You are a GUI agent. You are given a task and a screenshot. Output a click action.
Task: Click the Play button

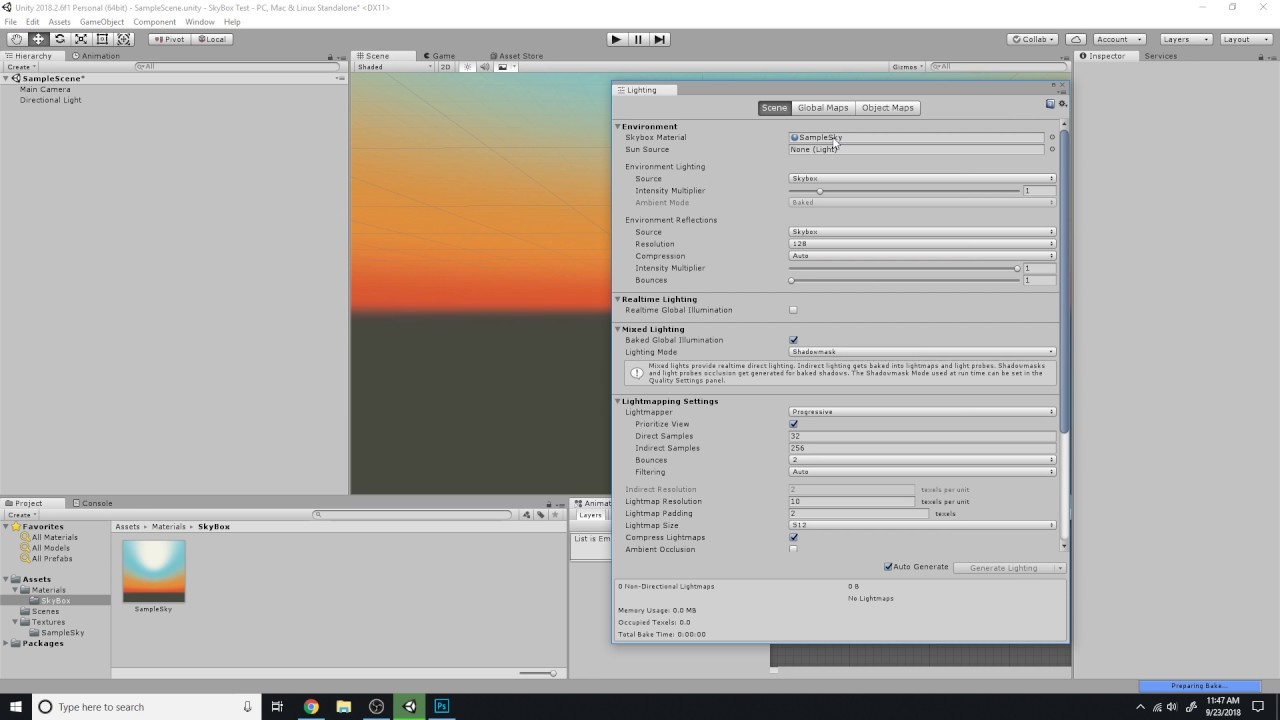point(616,39)
